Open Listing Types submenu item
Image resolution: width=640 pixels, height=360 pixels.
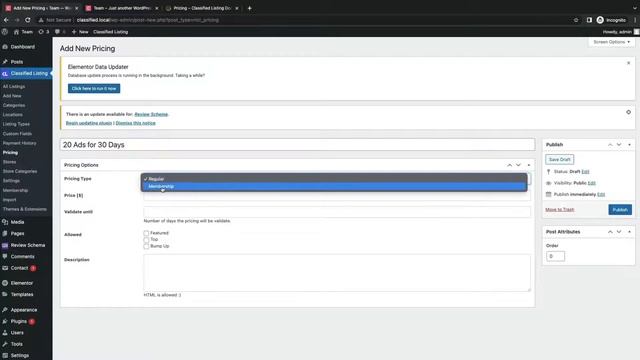point(16,124)
